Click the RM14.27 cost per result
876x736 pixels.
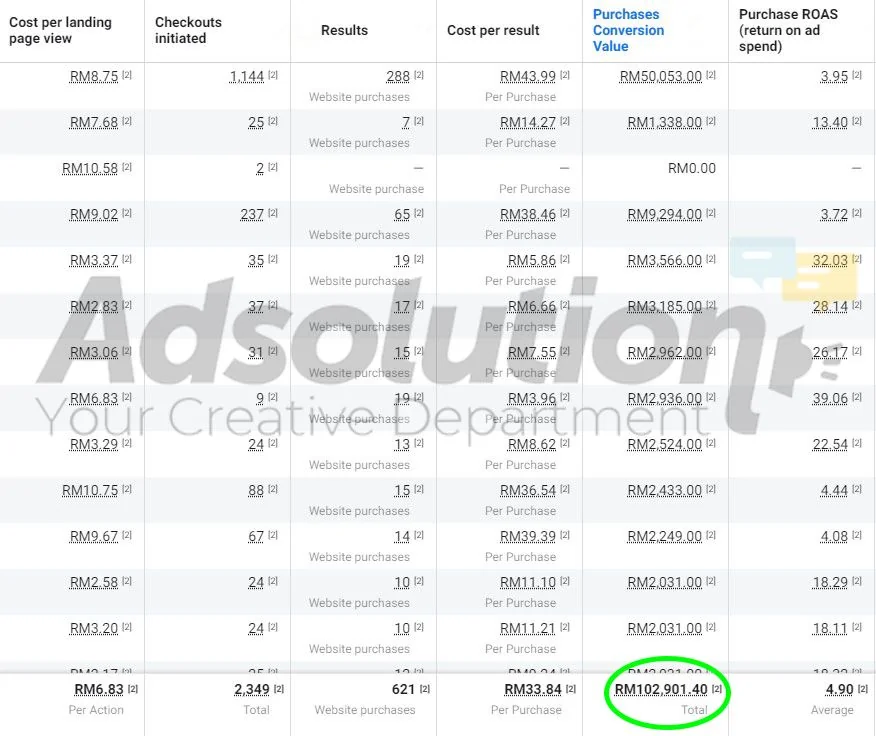pos(528,122)
